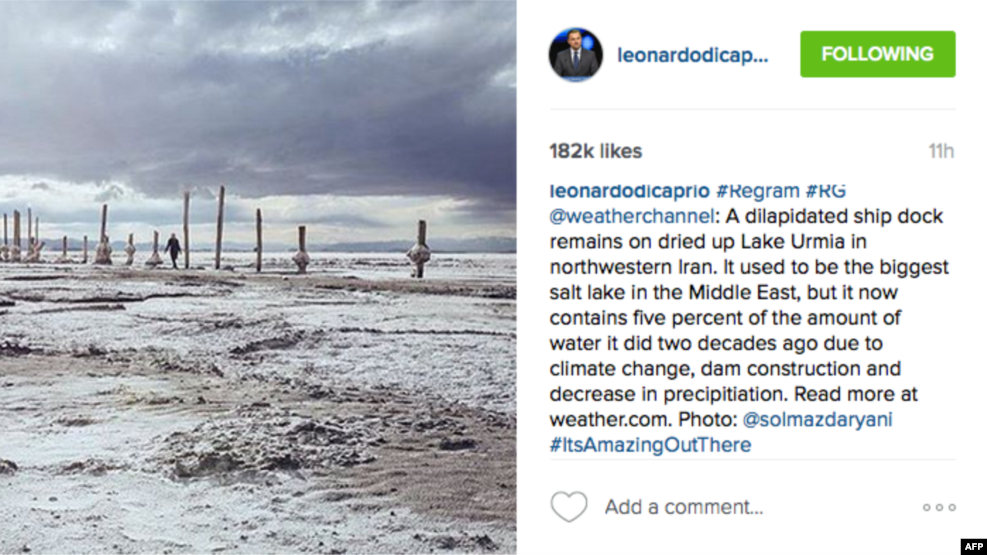Click the leonardodicaprio username in the caption
Screen dimensions: 987x555
[x=630, y=191]
